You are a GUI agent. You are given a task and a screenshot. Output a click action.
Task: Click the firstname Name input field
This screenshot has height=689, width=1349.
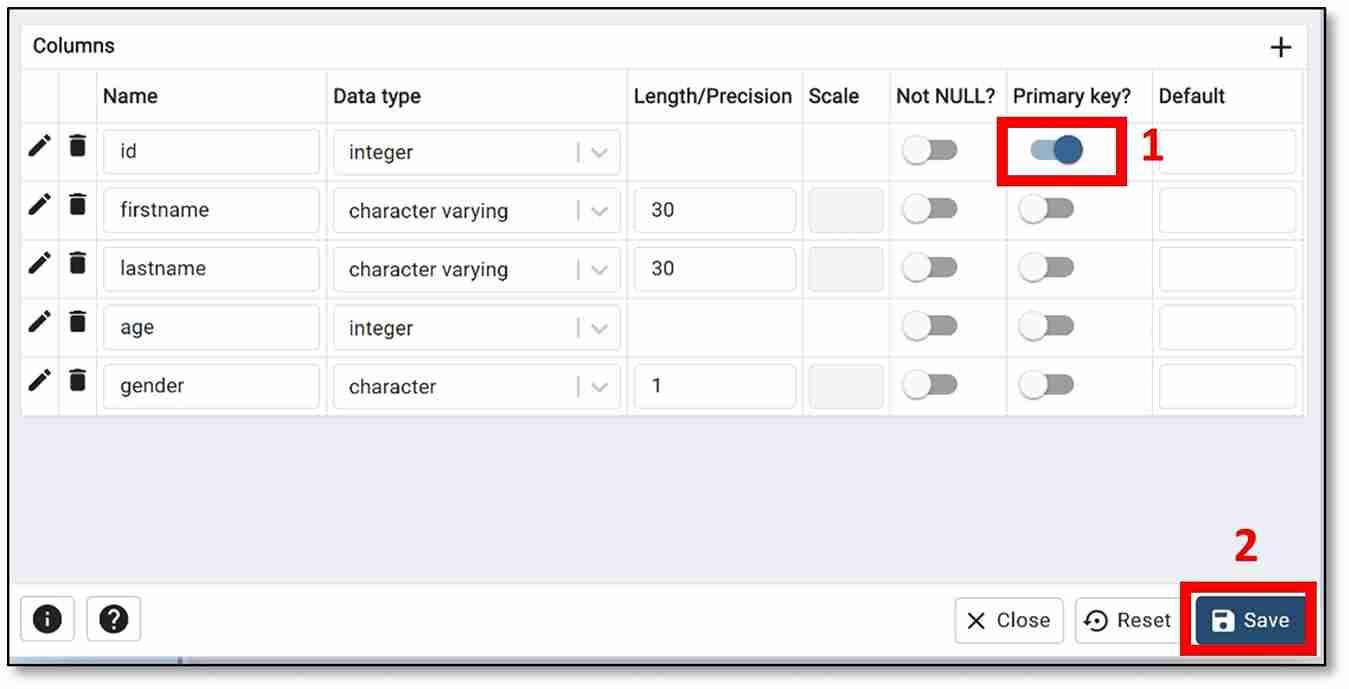211,211
